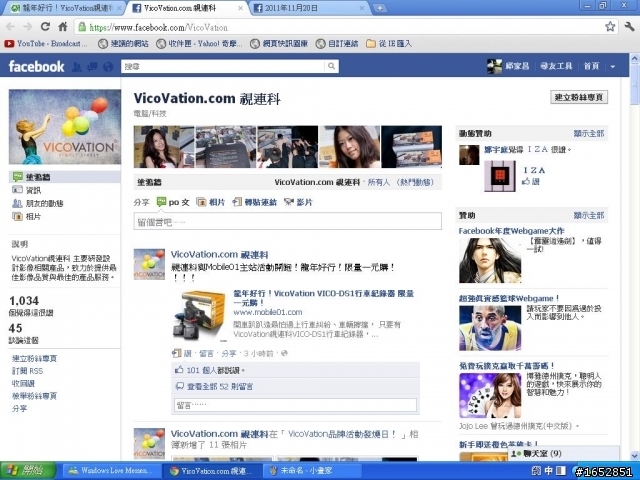
Task: Go to the browser home page icon
Action: (x=63, y=27)
